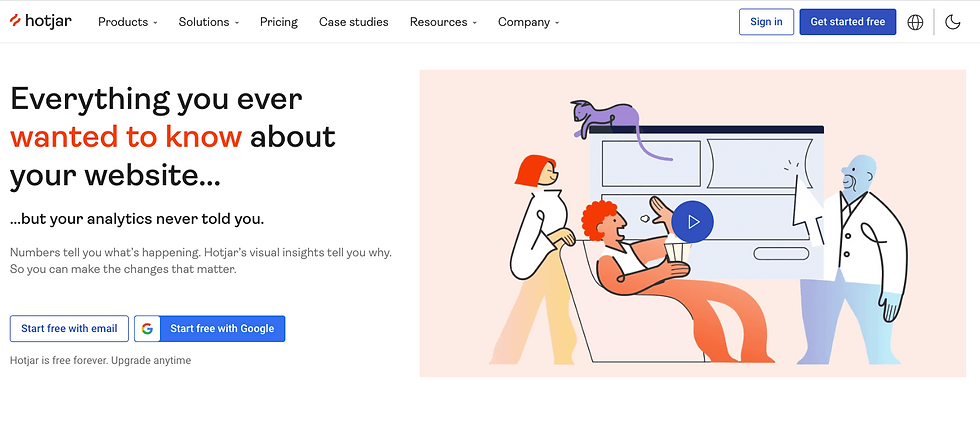Play the hero illustration video
The image size is (980, 437).
[692, 221]
